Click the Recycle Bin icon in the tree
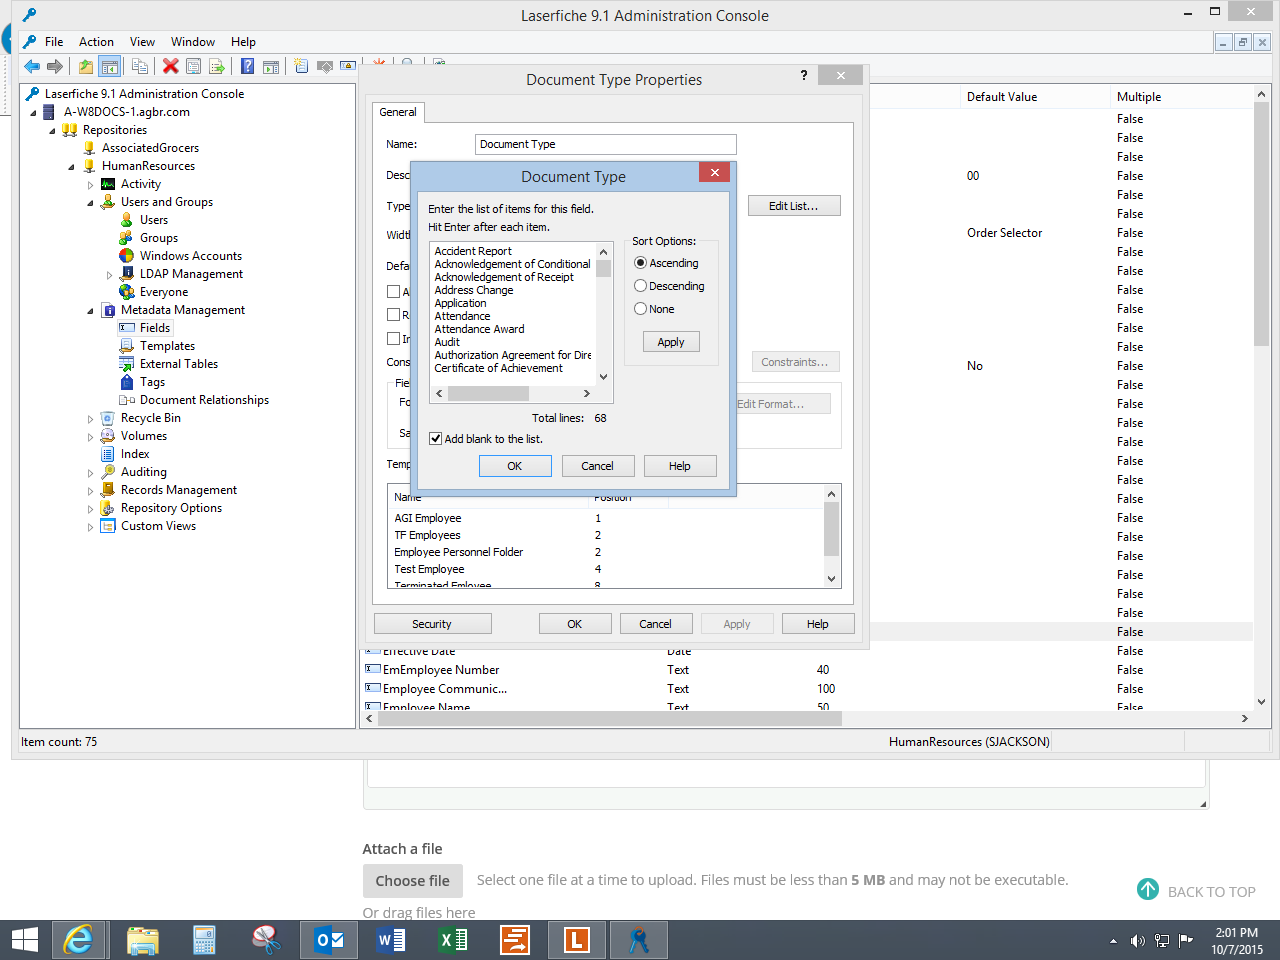This screenshot has height=960, width=1280. (x=108, y=418)
